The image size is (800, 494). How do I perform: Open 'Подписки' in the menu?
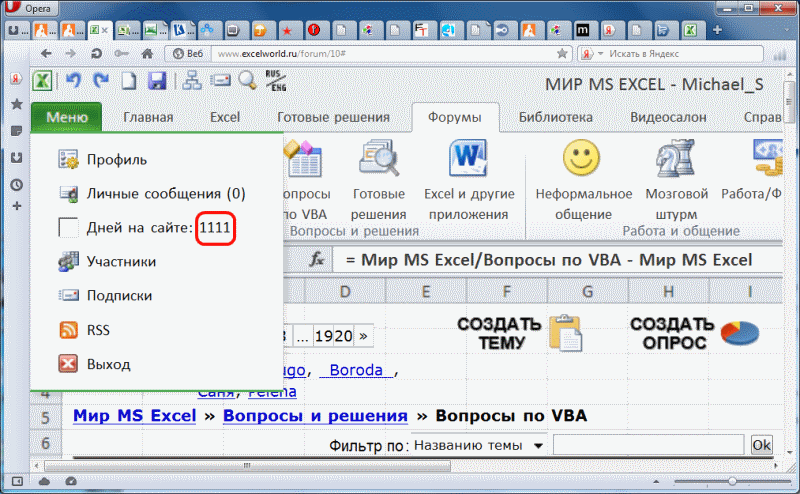[x=119, y=295]
